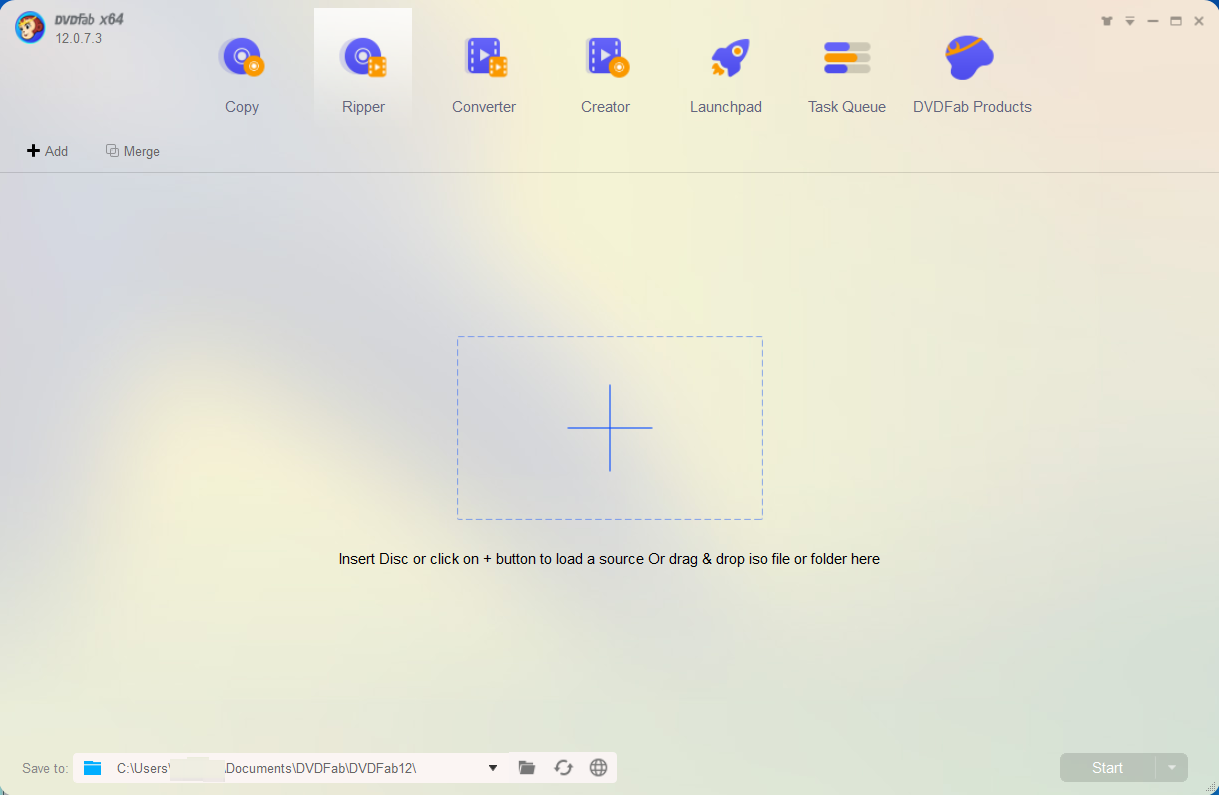Open the Copy module
Image resolution: width=1219 pixels, height=795 pixels.
point(241,70)
